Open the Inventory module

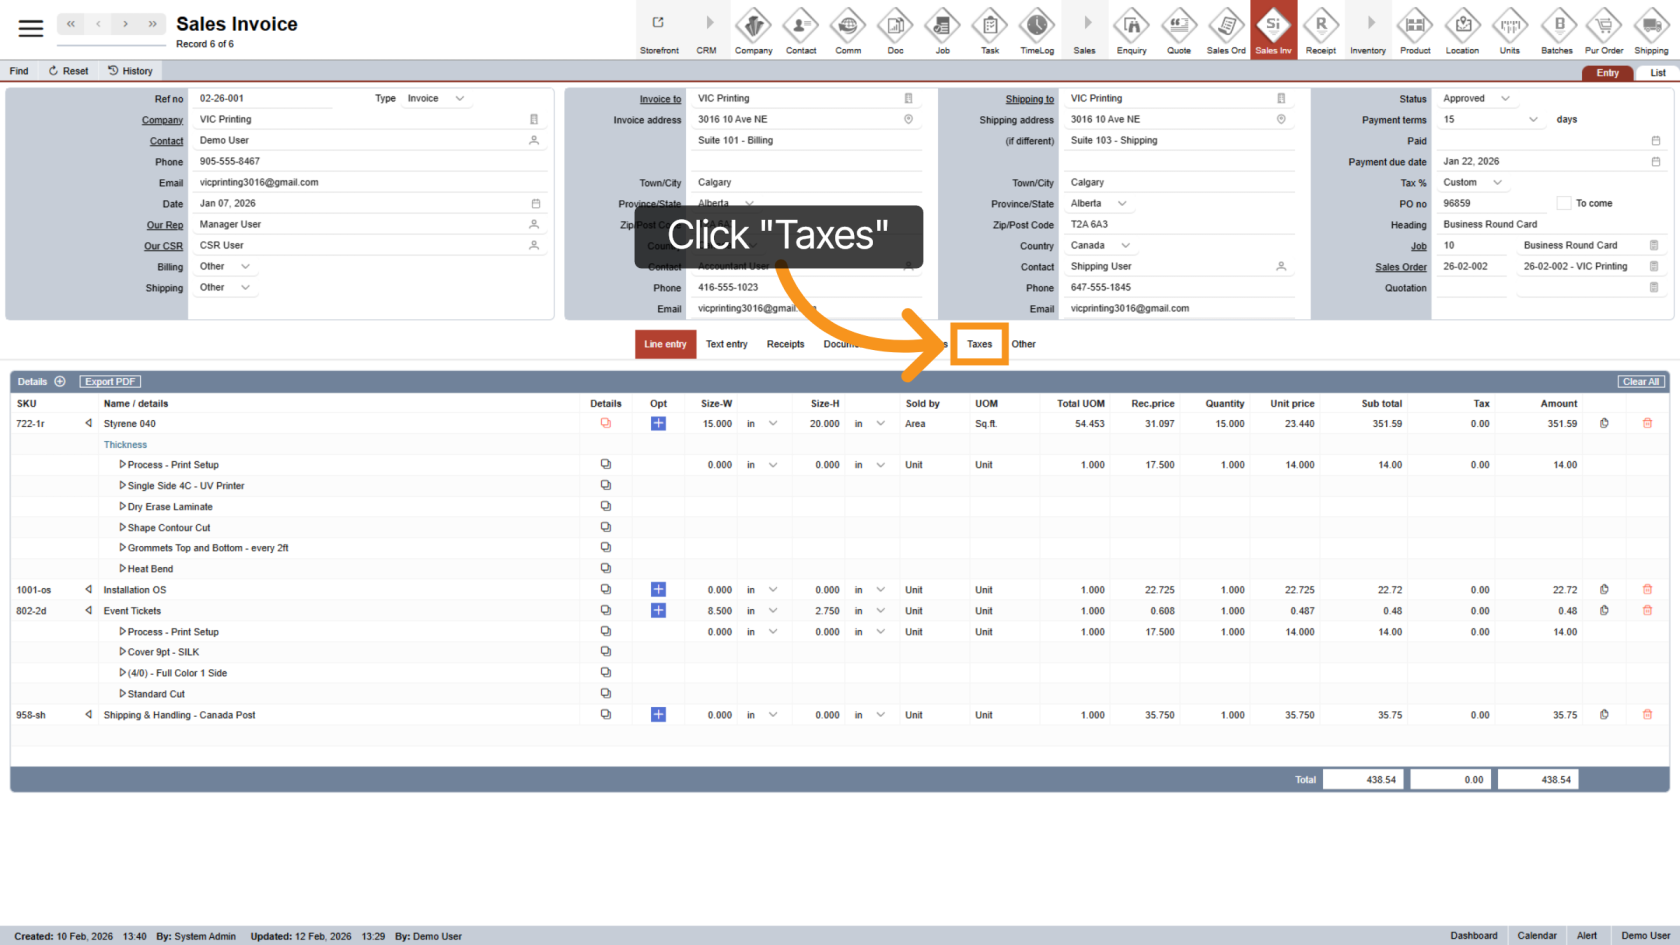point(1368,30)
